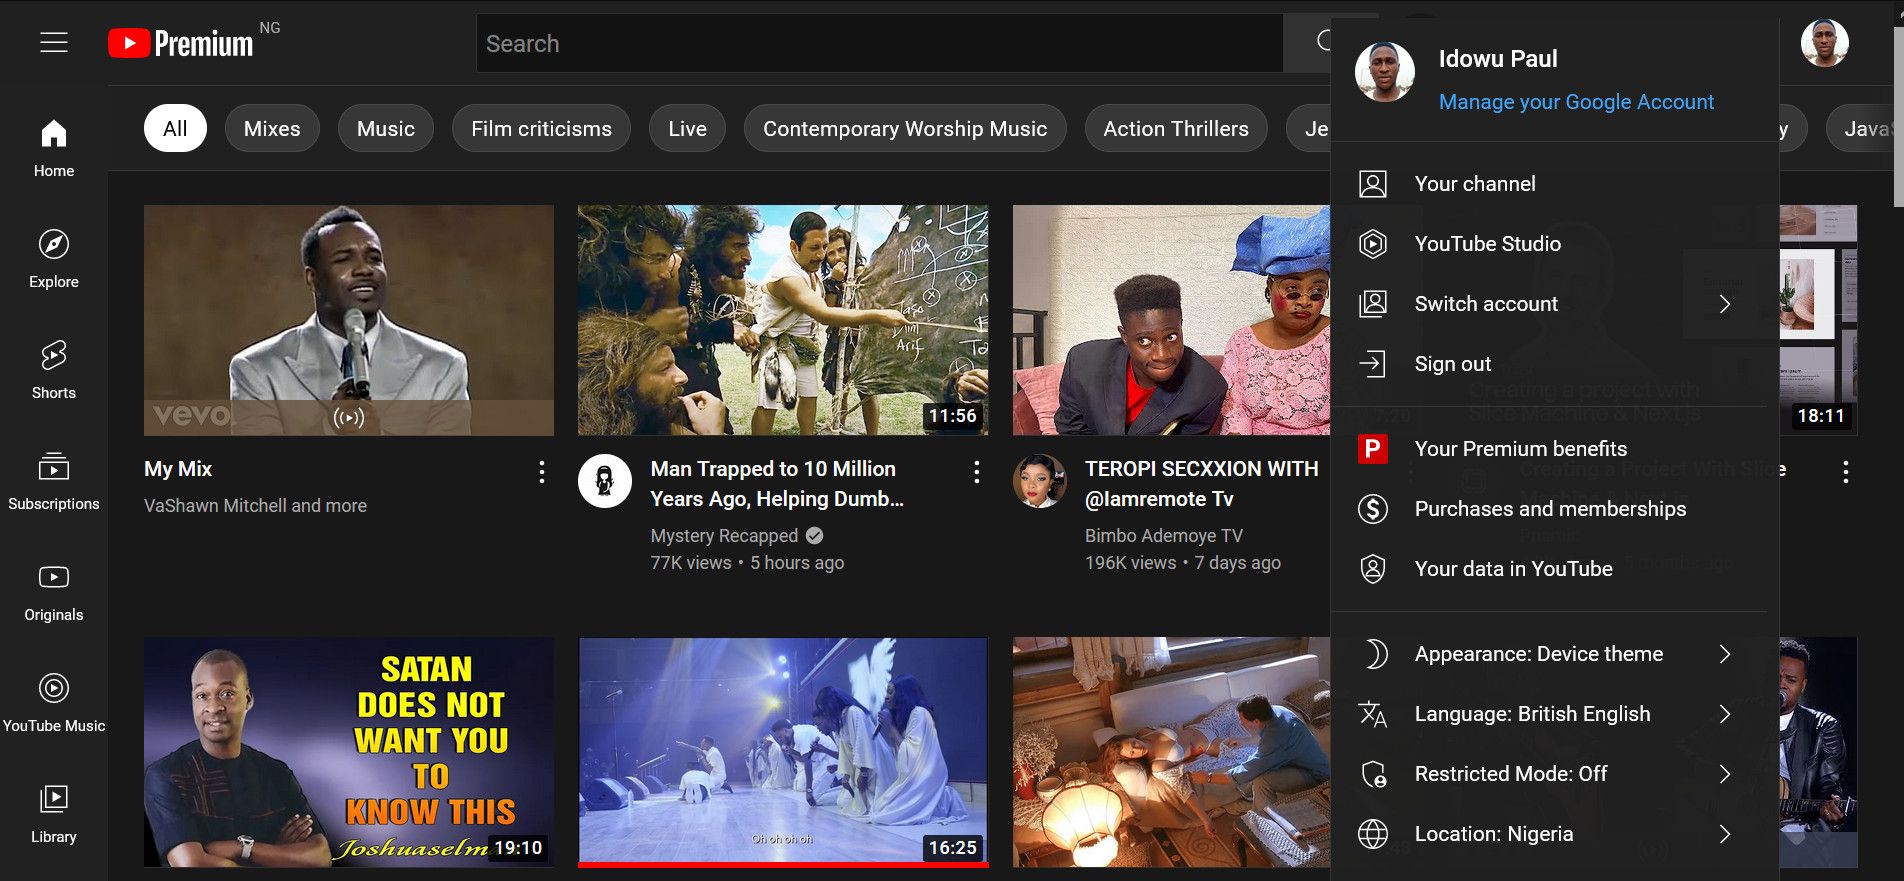Open Language: British English setting
The width and height of the screenshot is (1904, 881).
1555,714
